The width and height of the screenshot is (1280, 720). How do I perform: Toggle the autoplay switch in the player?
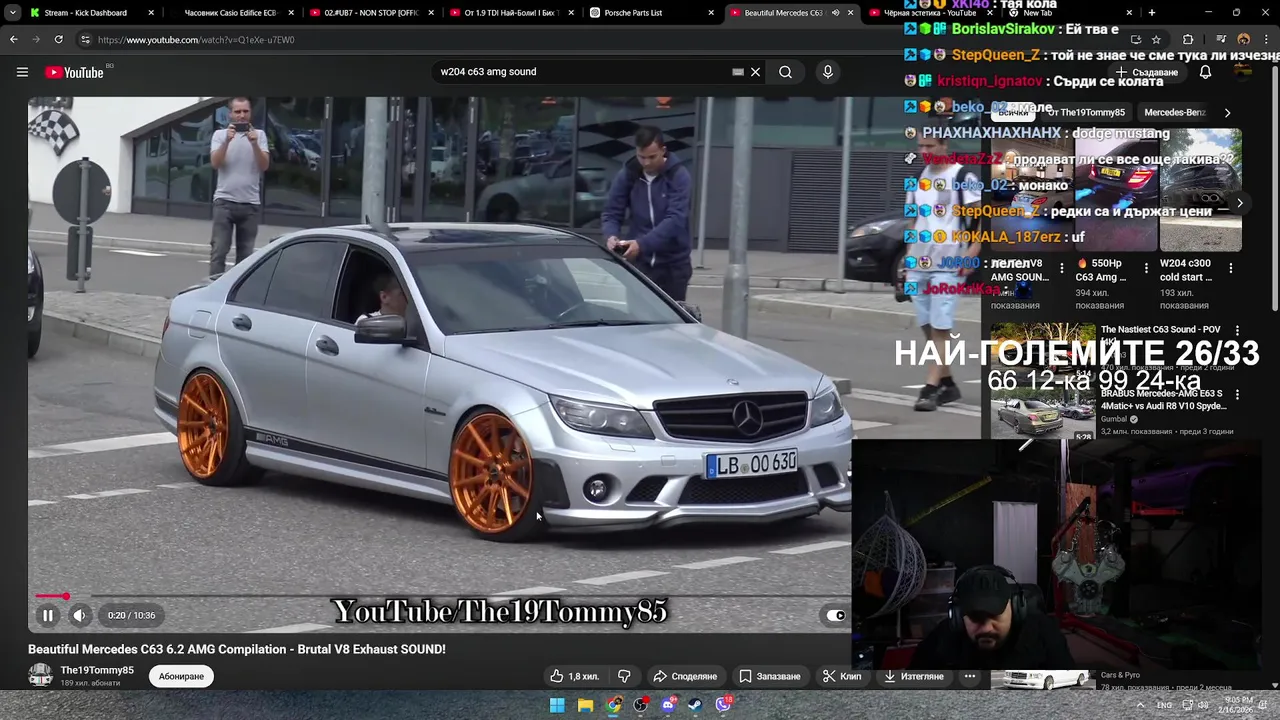[x=835, y=616]
